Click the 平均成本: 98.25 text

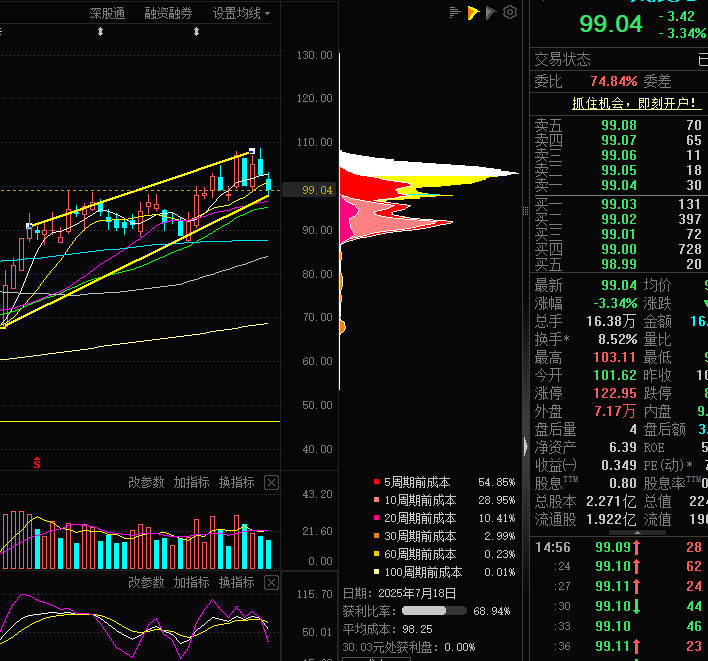pos(387,629)
